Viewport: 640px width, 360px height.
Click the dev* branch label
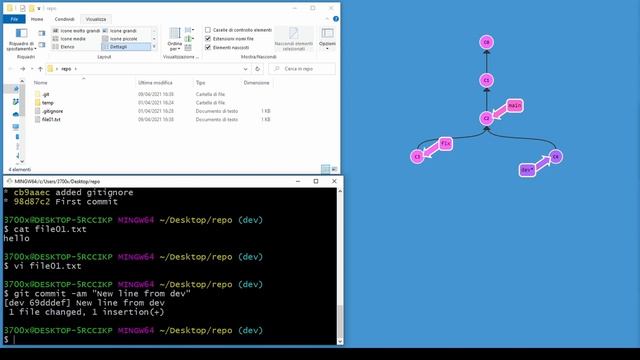click(x=527, y=169)
